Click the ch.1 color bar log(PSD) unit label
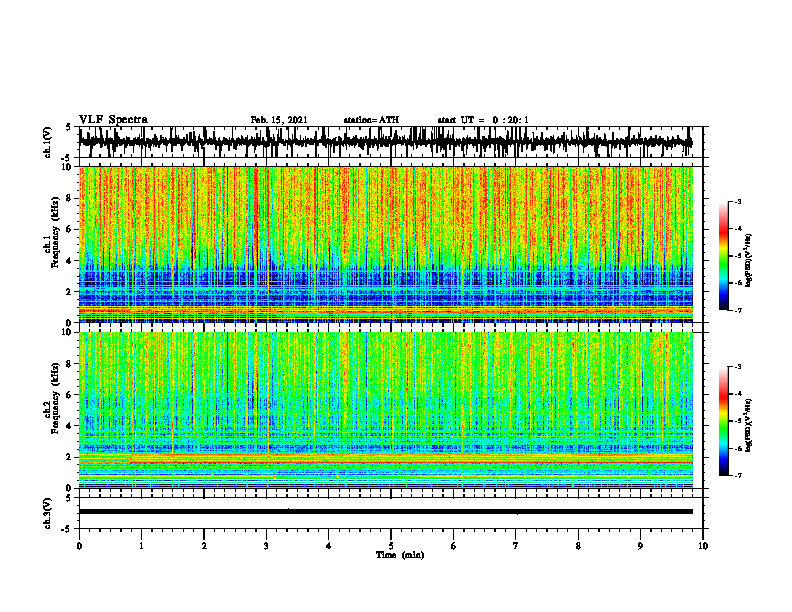 (x=749, y=260)
